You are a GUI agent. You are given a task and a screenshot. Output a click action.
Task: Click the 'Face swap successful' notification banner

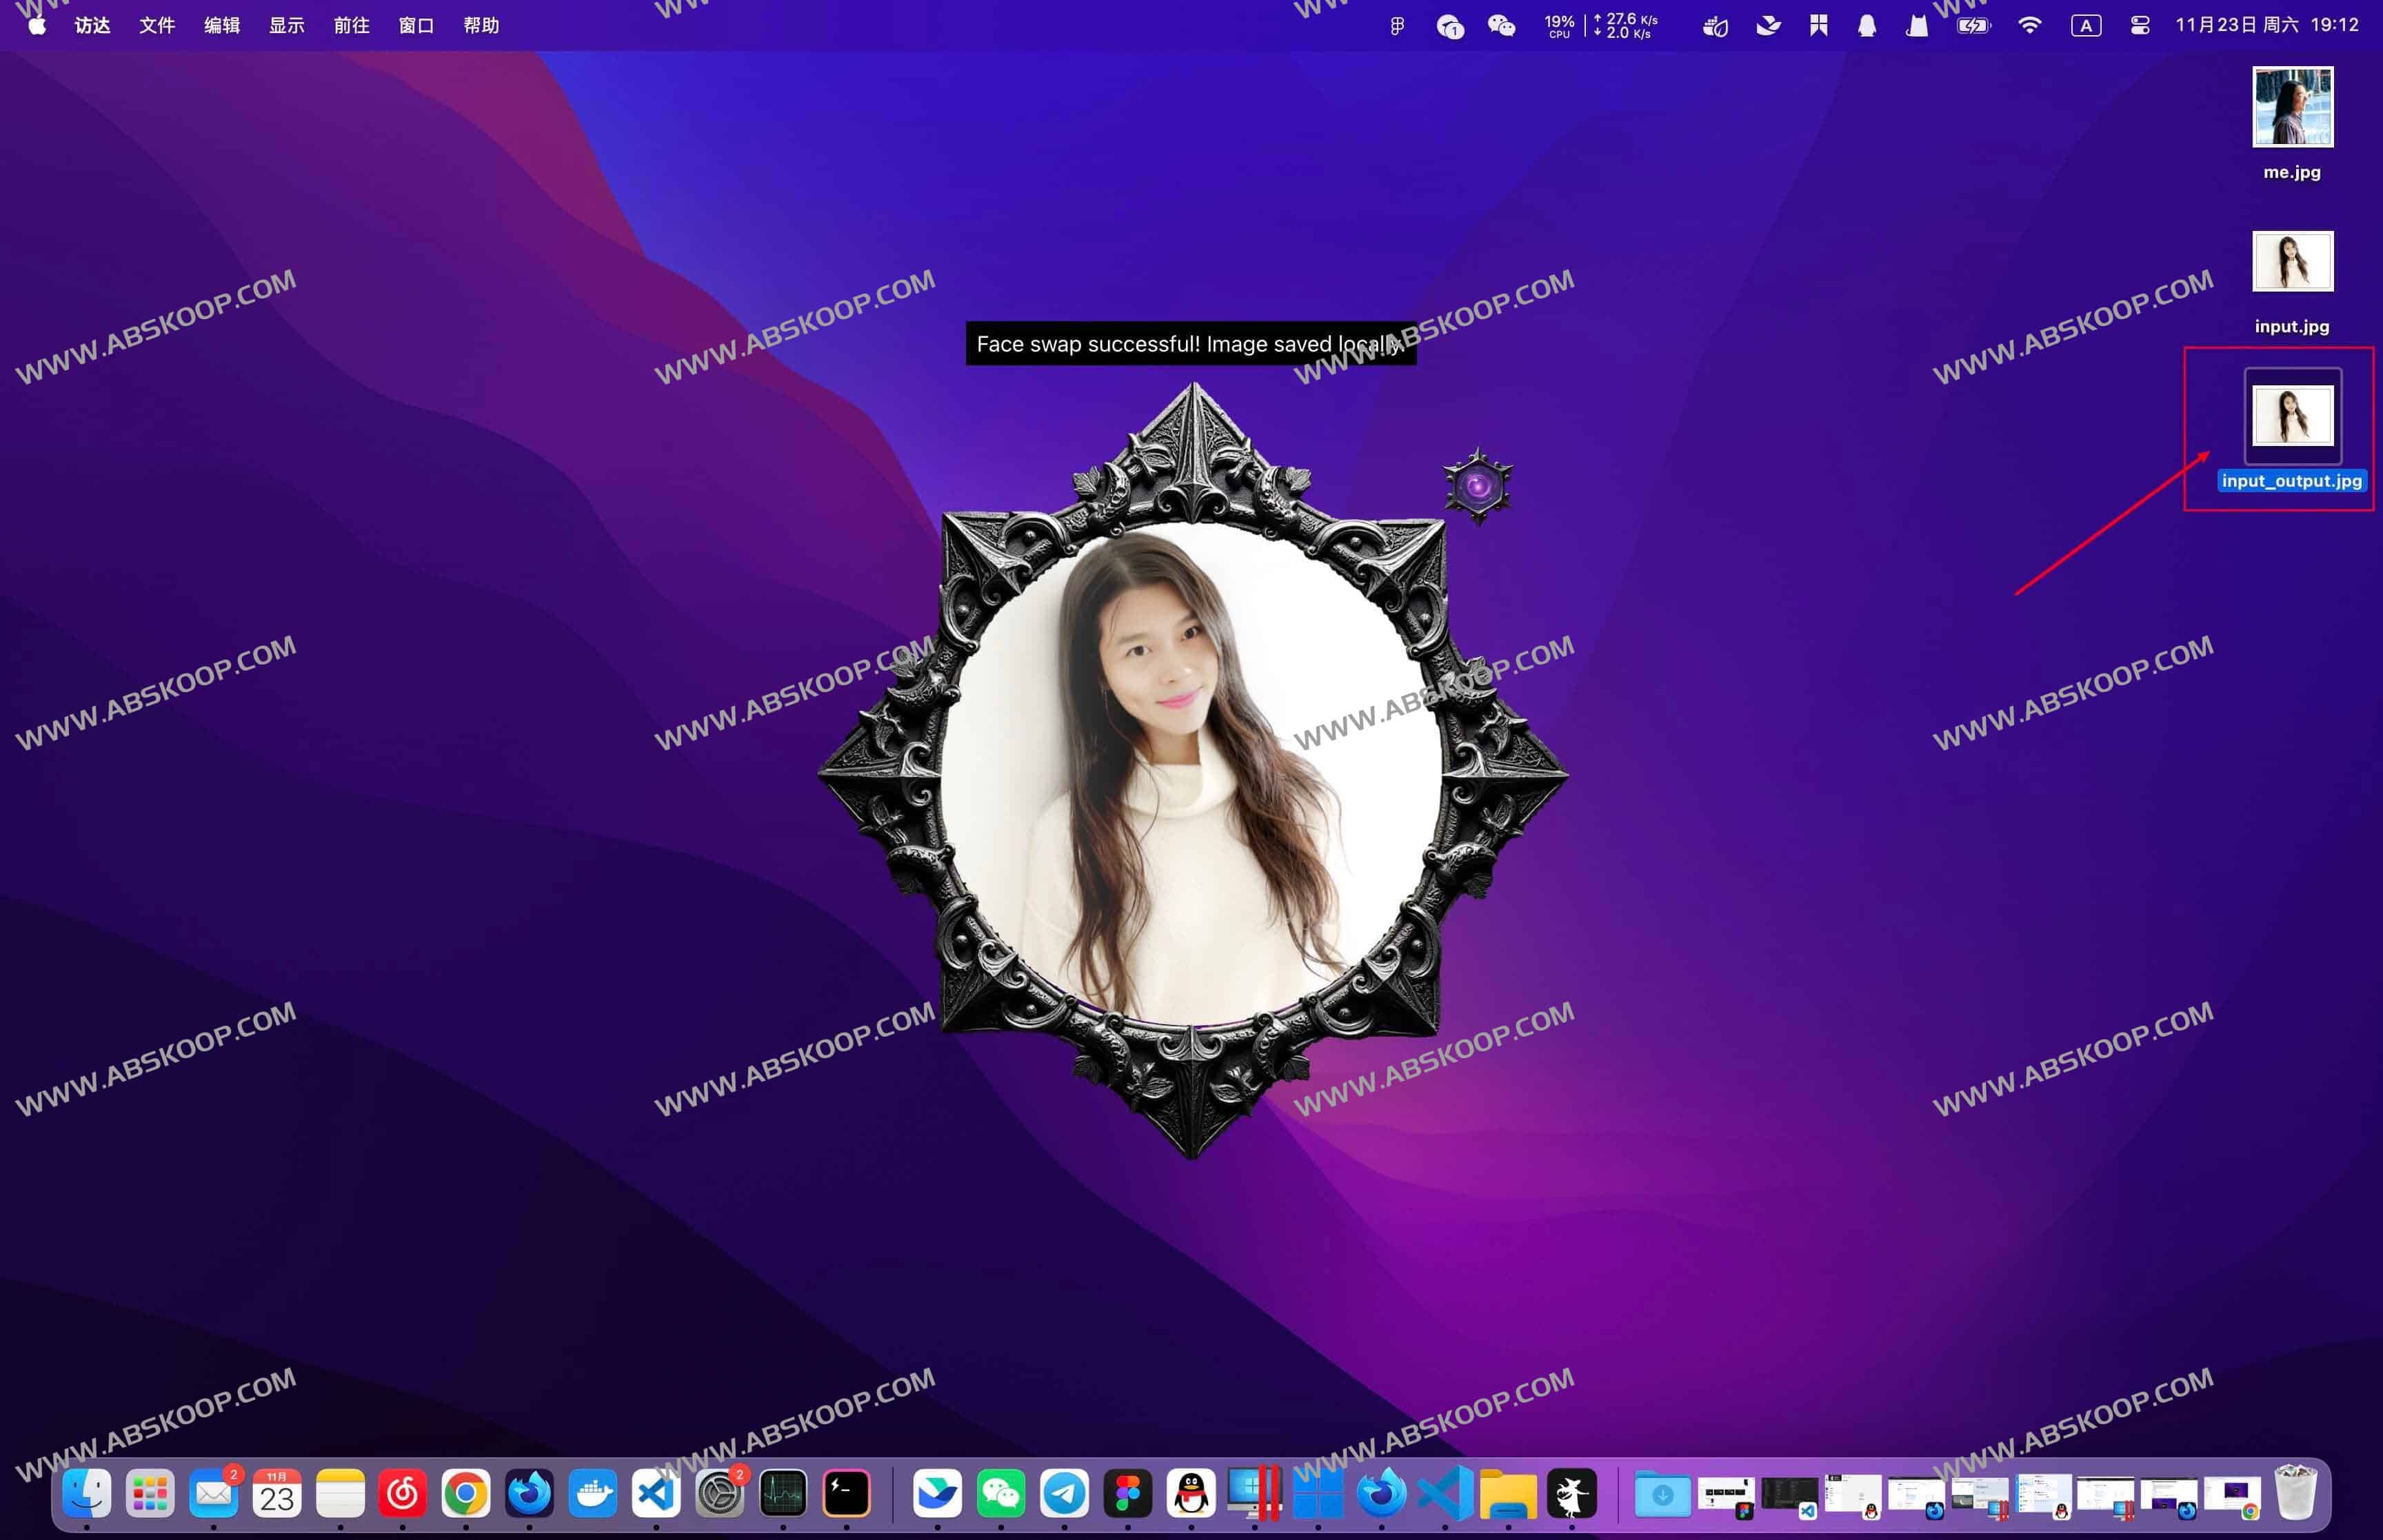point(1189,344)
